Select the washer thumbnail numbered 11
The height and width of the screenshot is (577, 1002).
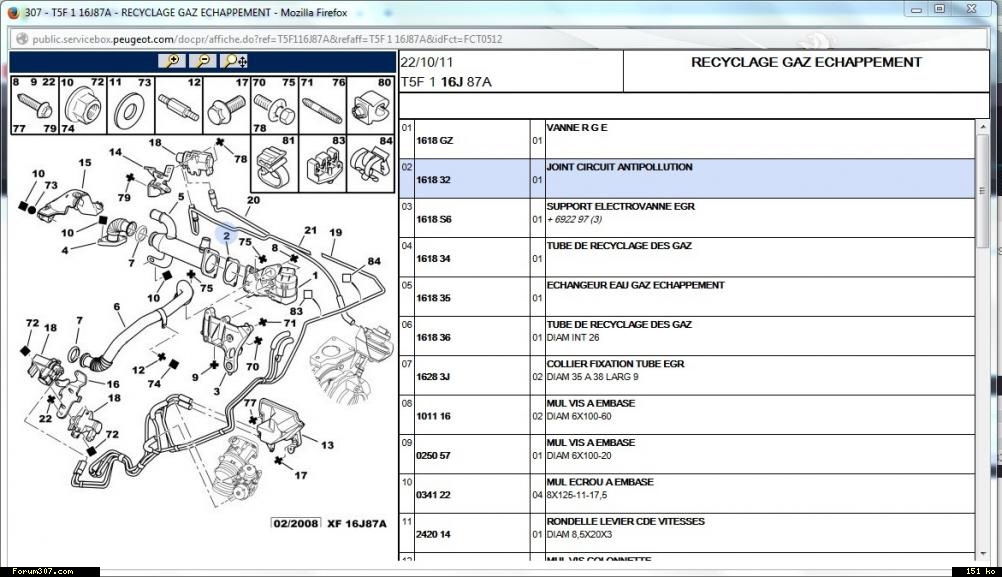pos(130,104)
